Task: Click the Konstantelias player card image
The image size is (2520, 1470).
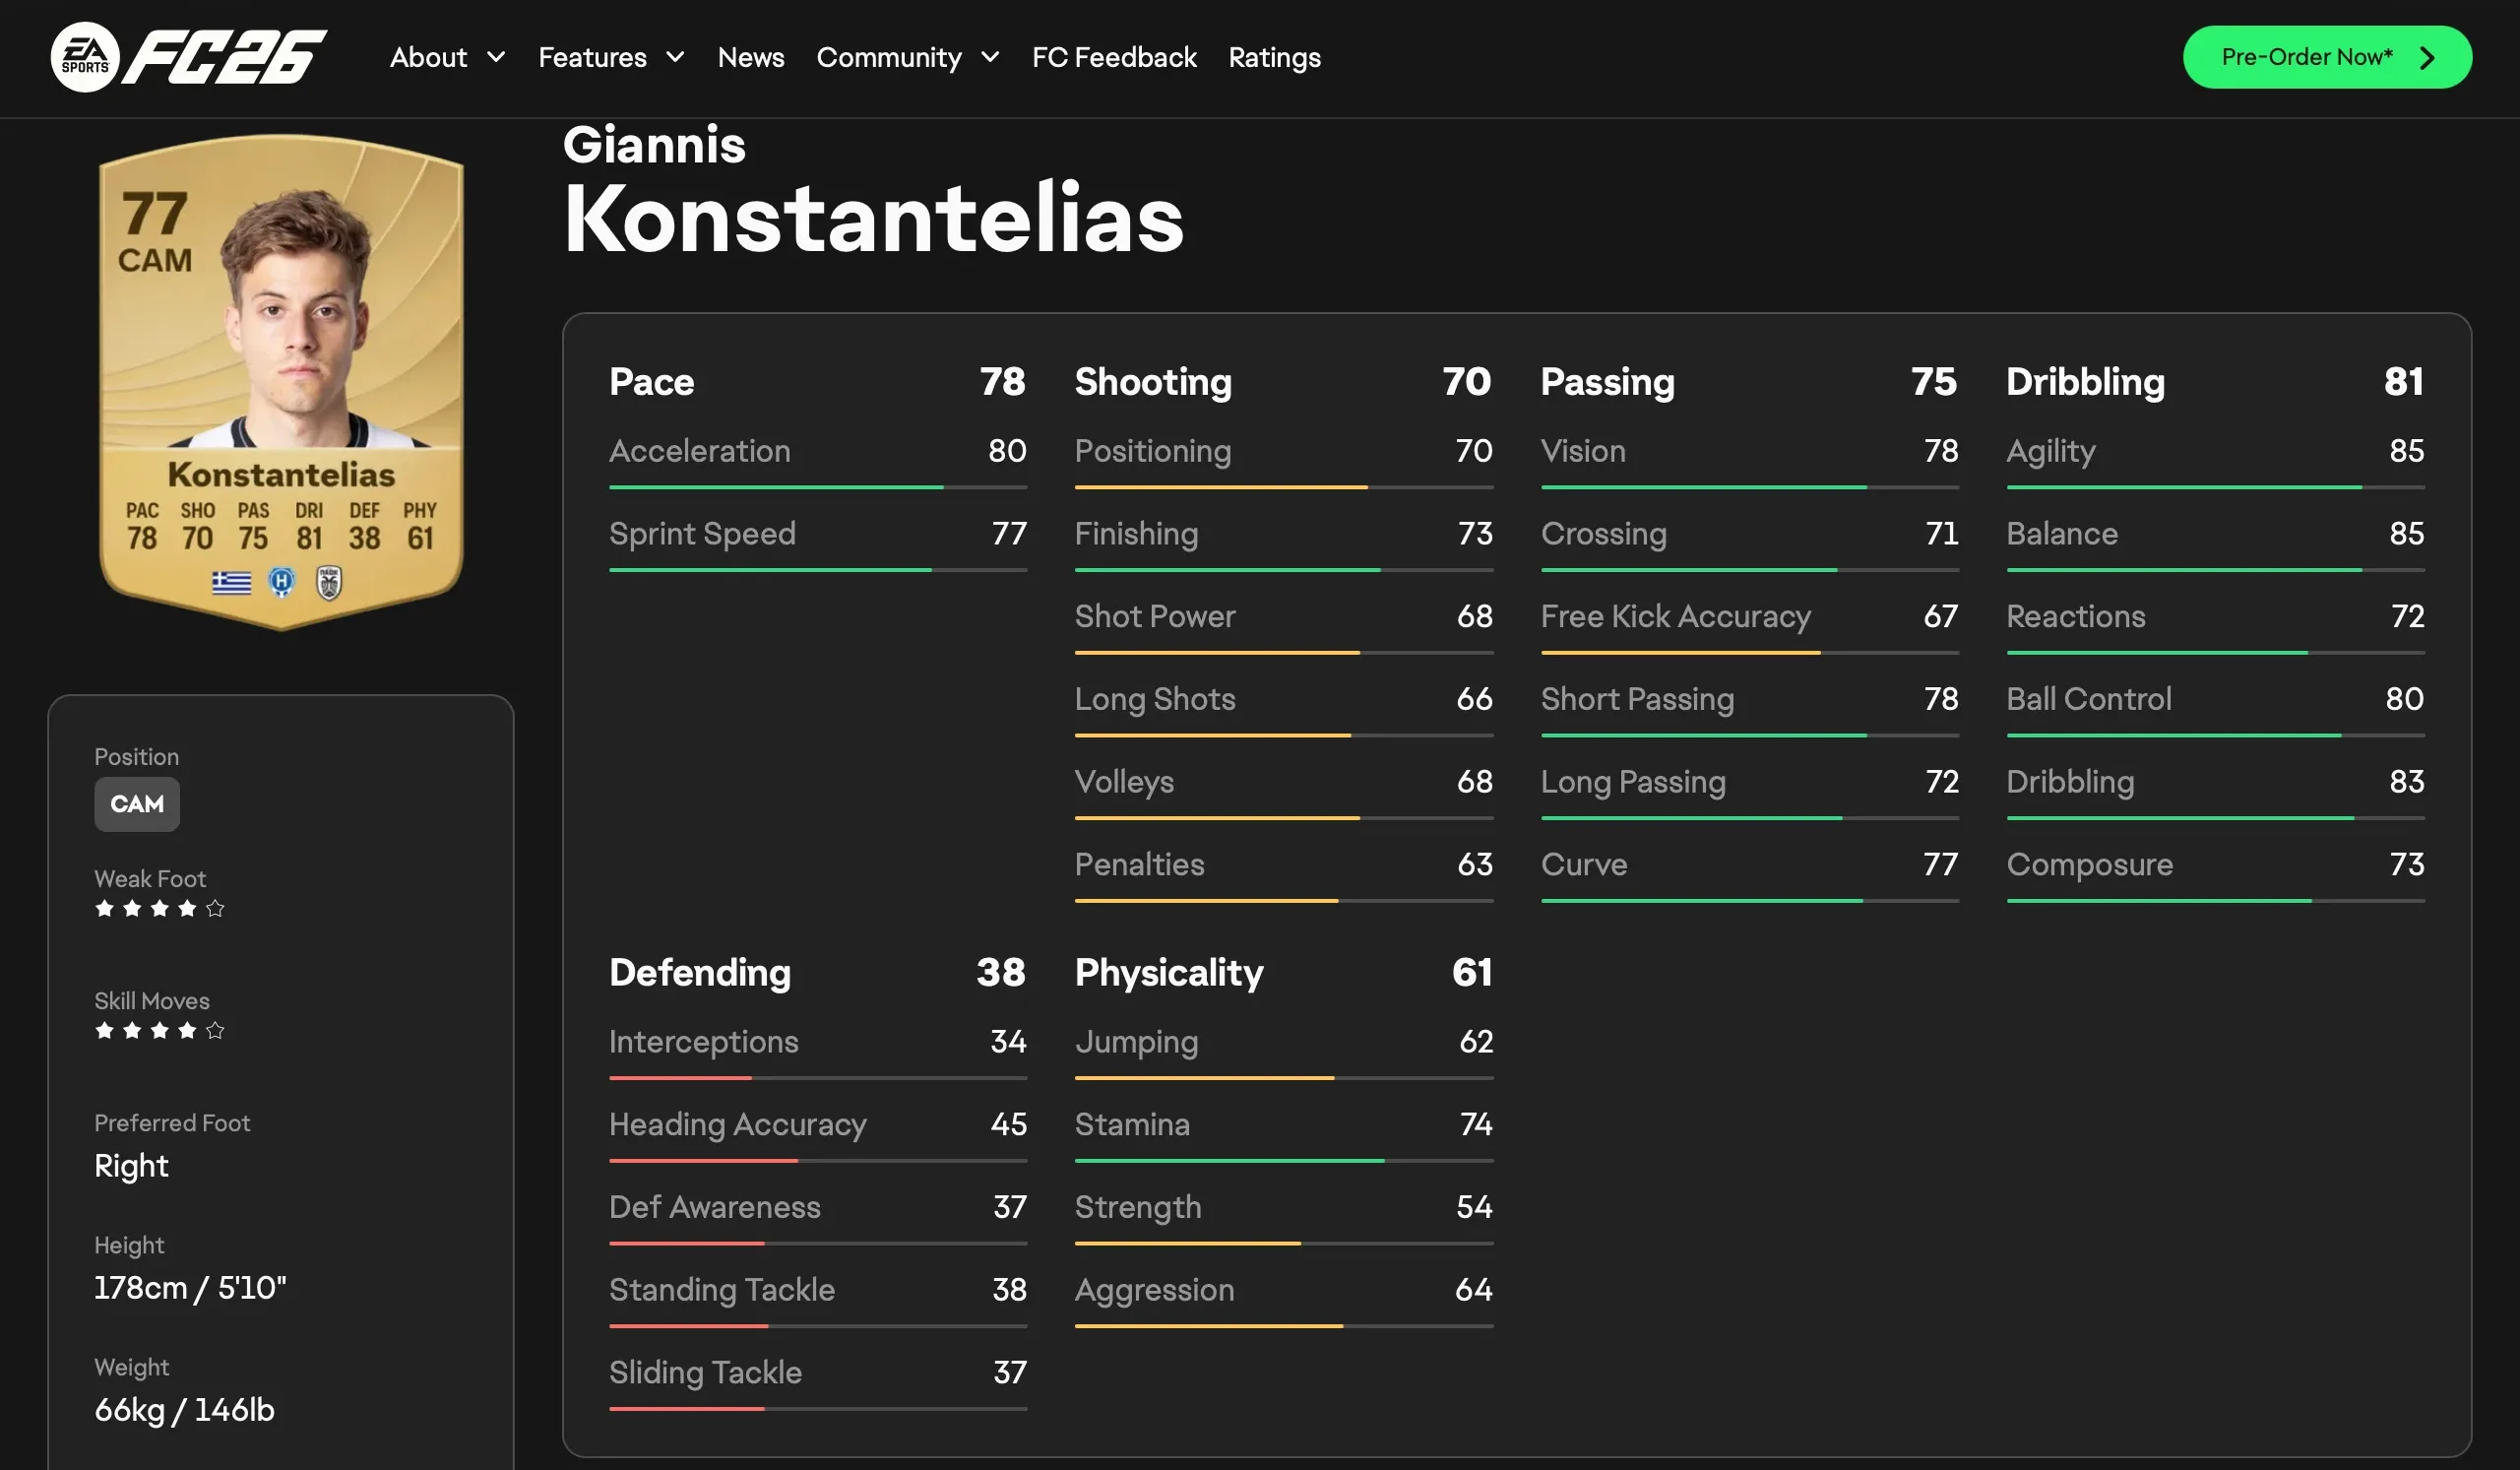Action: coord(281,381)
